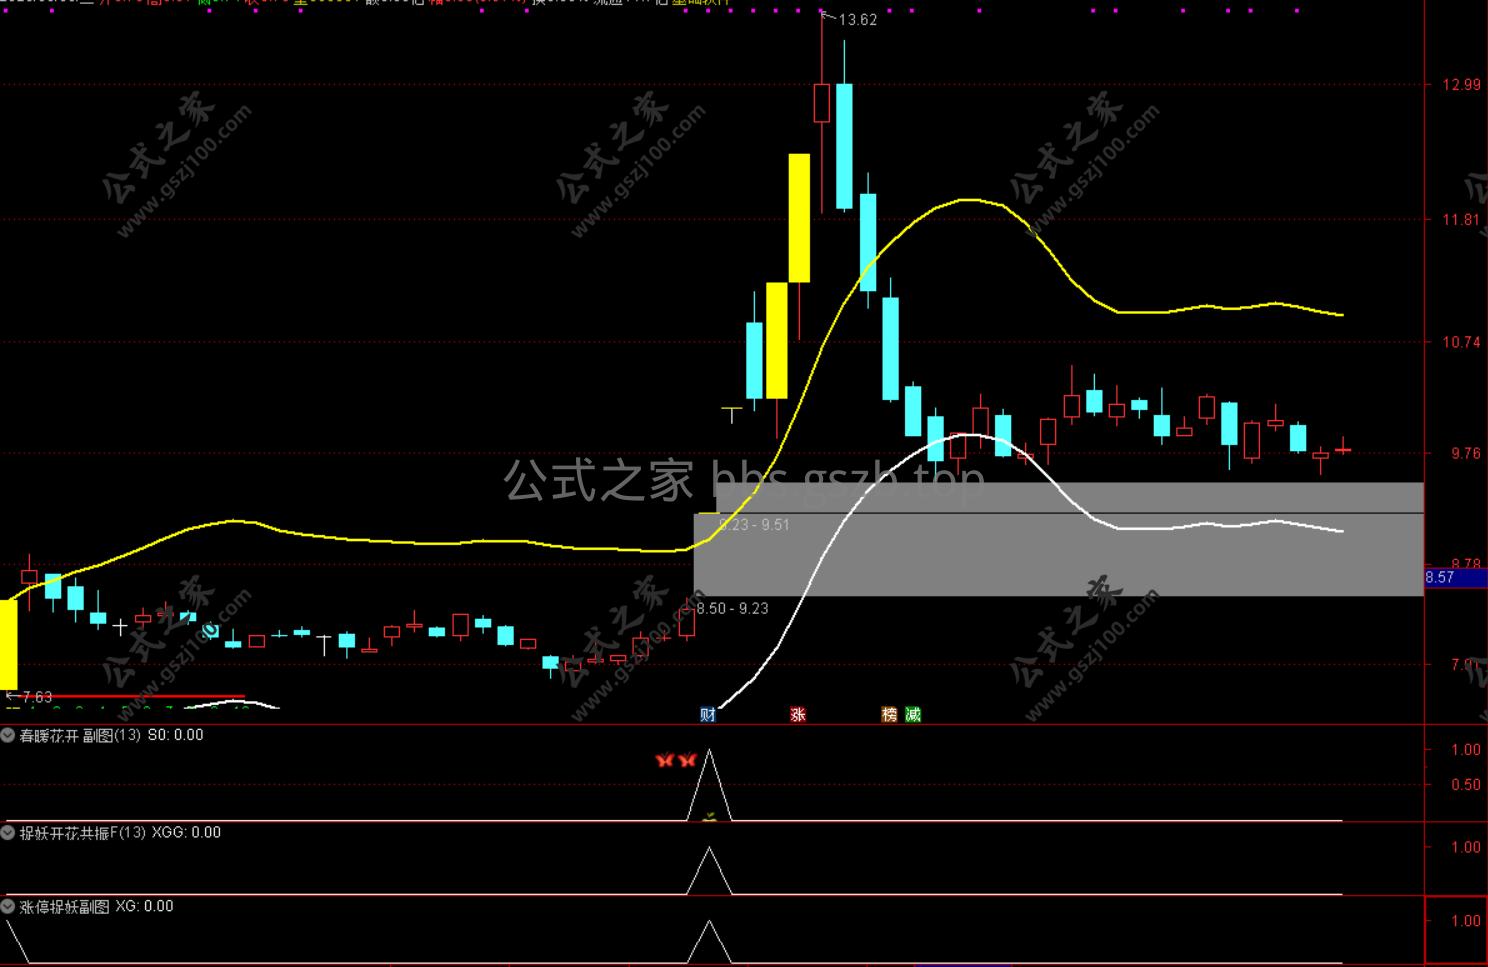Click the green 减 marker icon
The image size is (1488, 967).
point(912,714)
